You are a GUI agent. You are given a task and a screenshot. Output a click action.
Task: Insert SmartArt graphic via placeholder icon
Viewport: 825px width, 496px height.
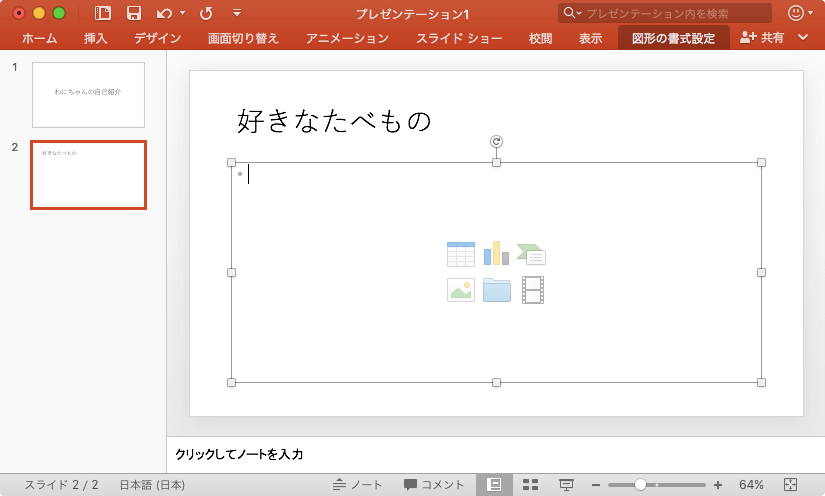pyautogui.click(x=531, y=254)
